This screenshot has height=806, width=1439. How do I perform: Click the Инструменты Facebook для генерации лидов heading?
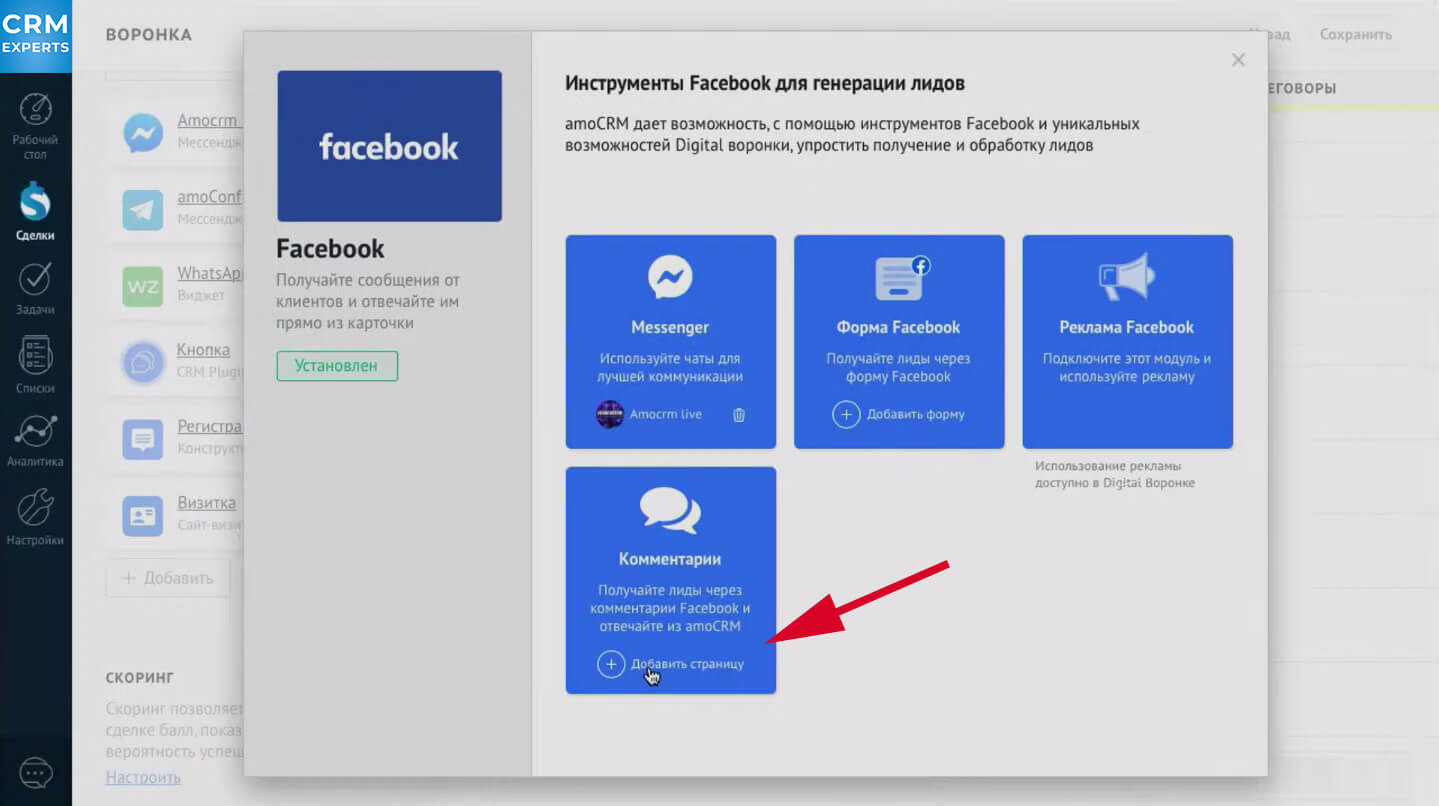pyautogui.click(x=764, y=84)
